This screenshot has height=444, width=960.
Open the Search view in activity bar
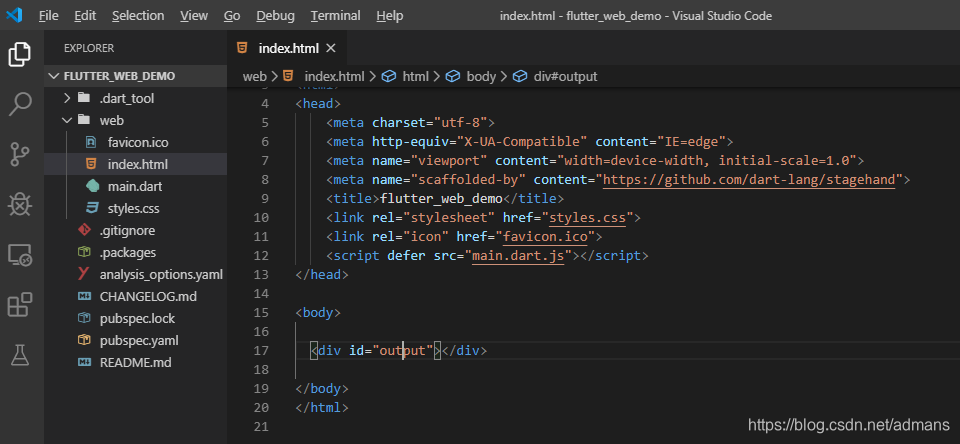tap(20, 104)
